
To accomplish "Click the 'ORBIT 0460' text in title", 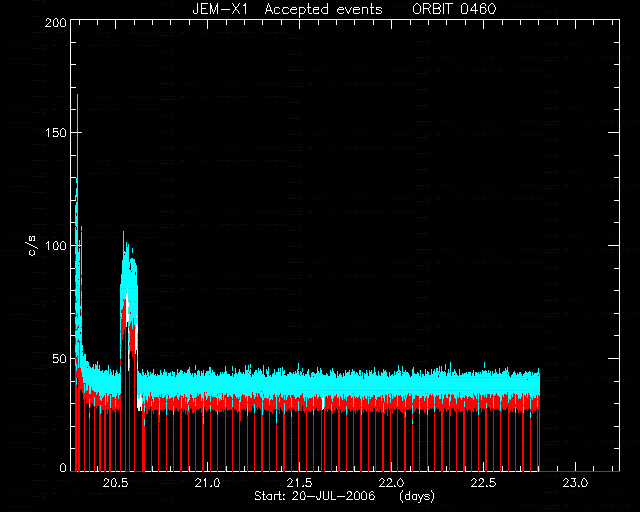I will (454, 9).
